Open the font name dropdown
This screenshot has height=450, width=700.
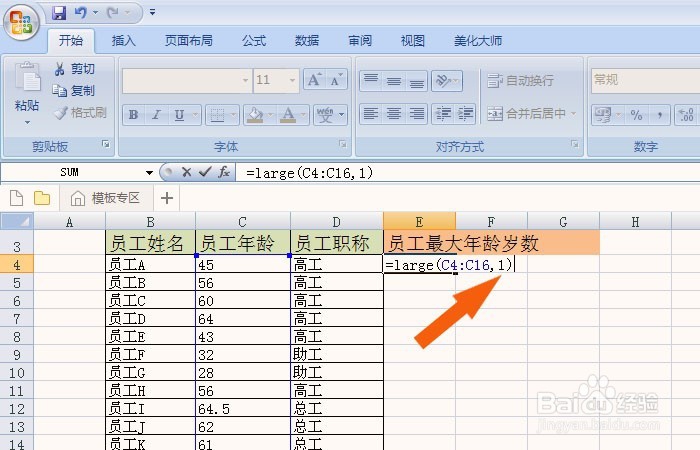click(245, 80)
